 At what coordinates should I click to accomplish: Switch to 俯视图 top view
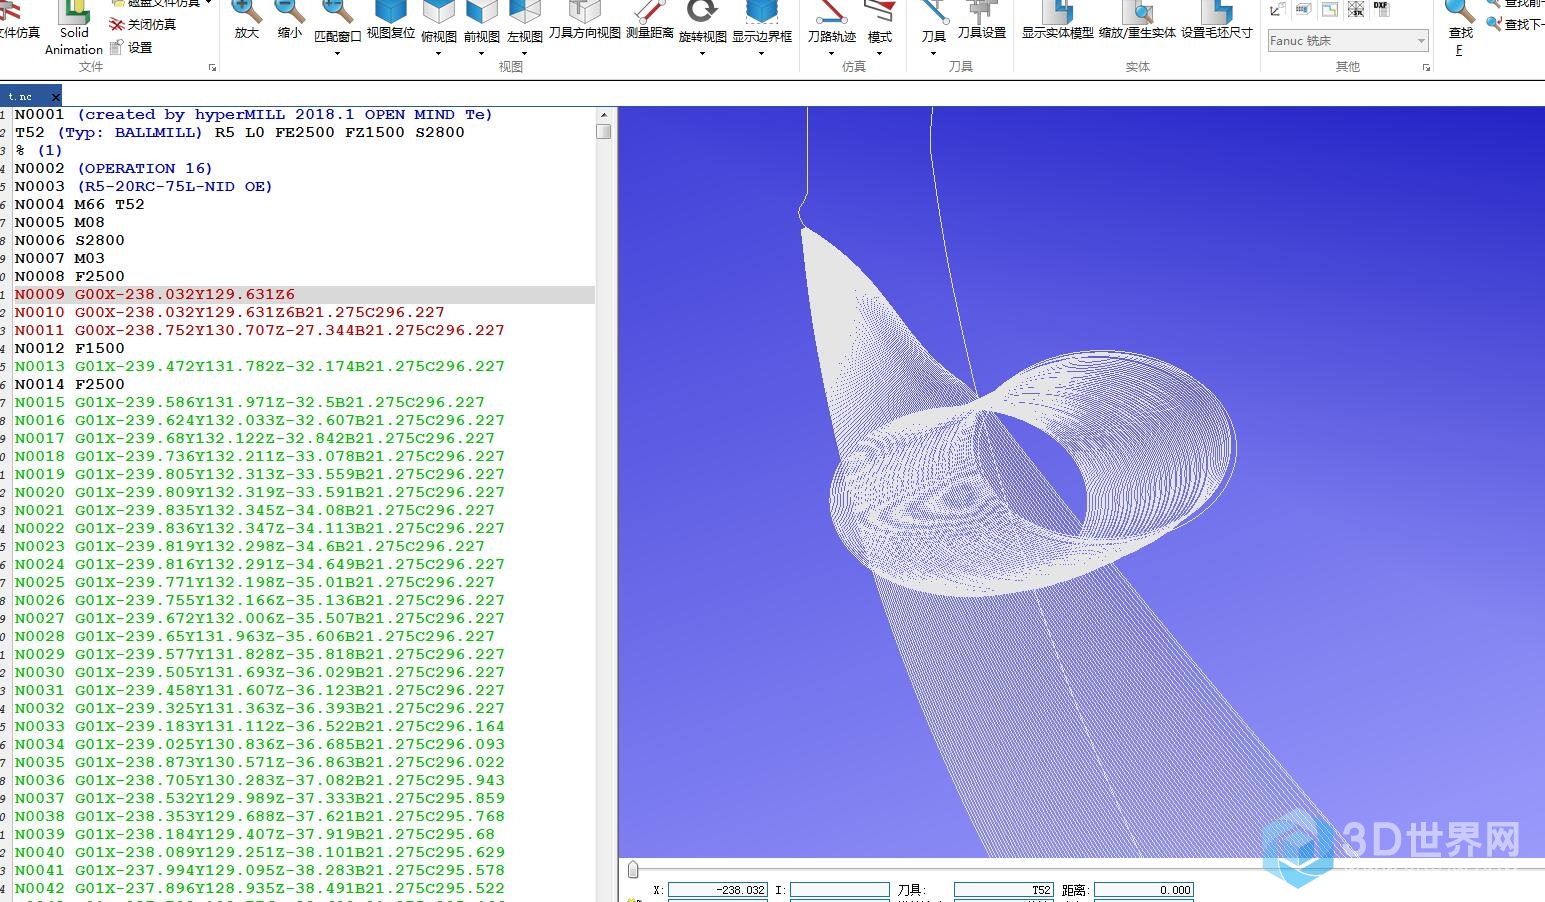439,22
